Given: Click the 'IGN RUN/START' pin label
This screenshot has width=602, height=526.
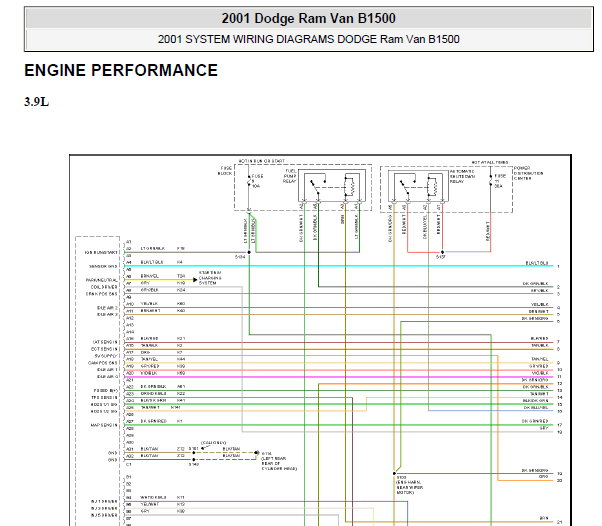Looking at the screenshot, I should coord(101,252).
